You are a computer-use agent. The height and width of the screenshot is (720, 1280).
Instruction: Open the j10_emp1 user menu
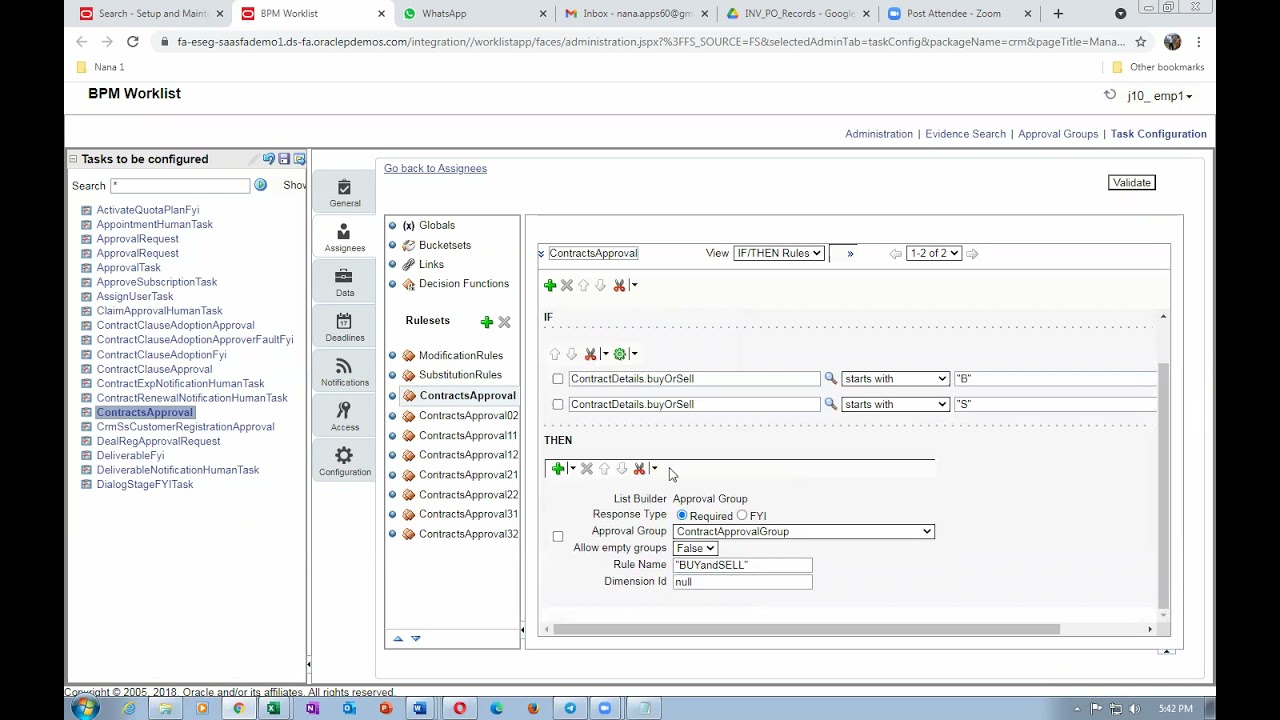(1160, 96)
